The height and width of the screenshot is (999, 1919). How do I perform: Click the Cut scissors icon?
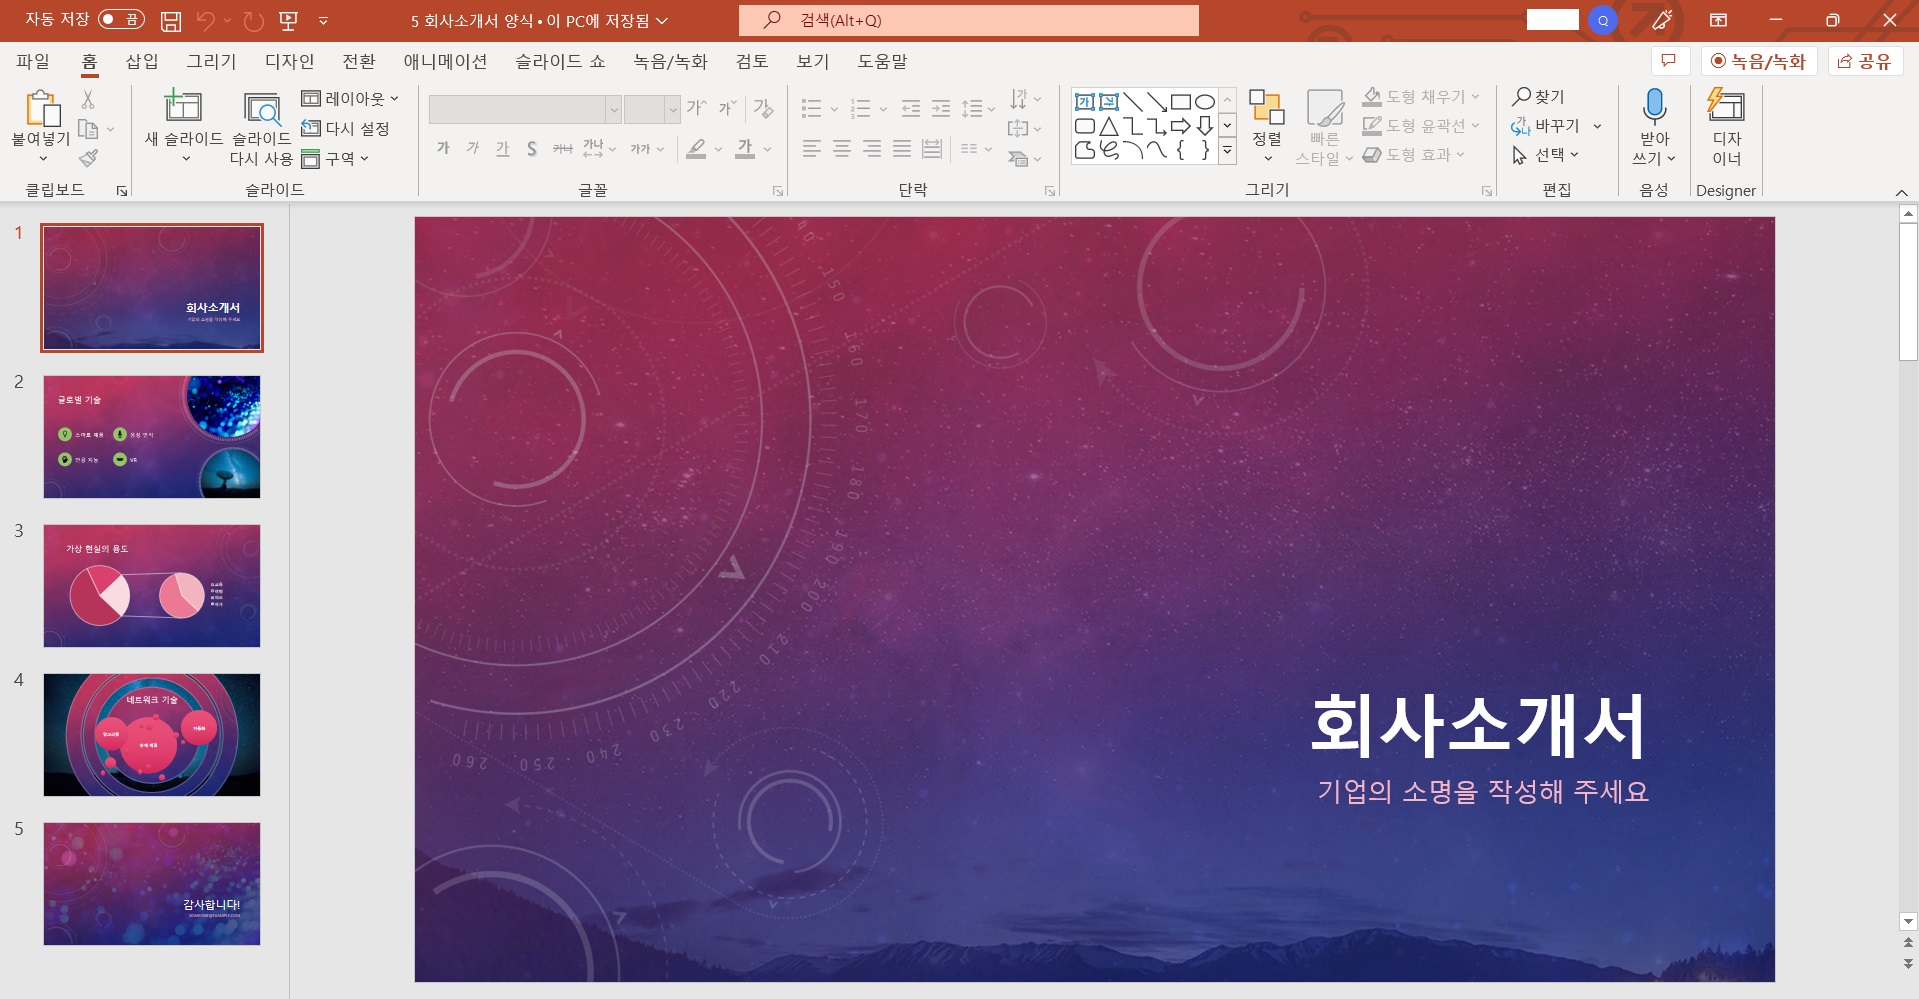(x=88, y=98)
